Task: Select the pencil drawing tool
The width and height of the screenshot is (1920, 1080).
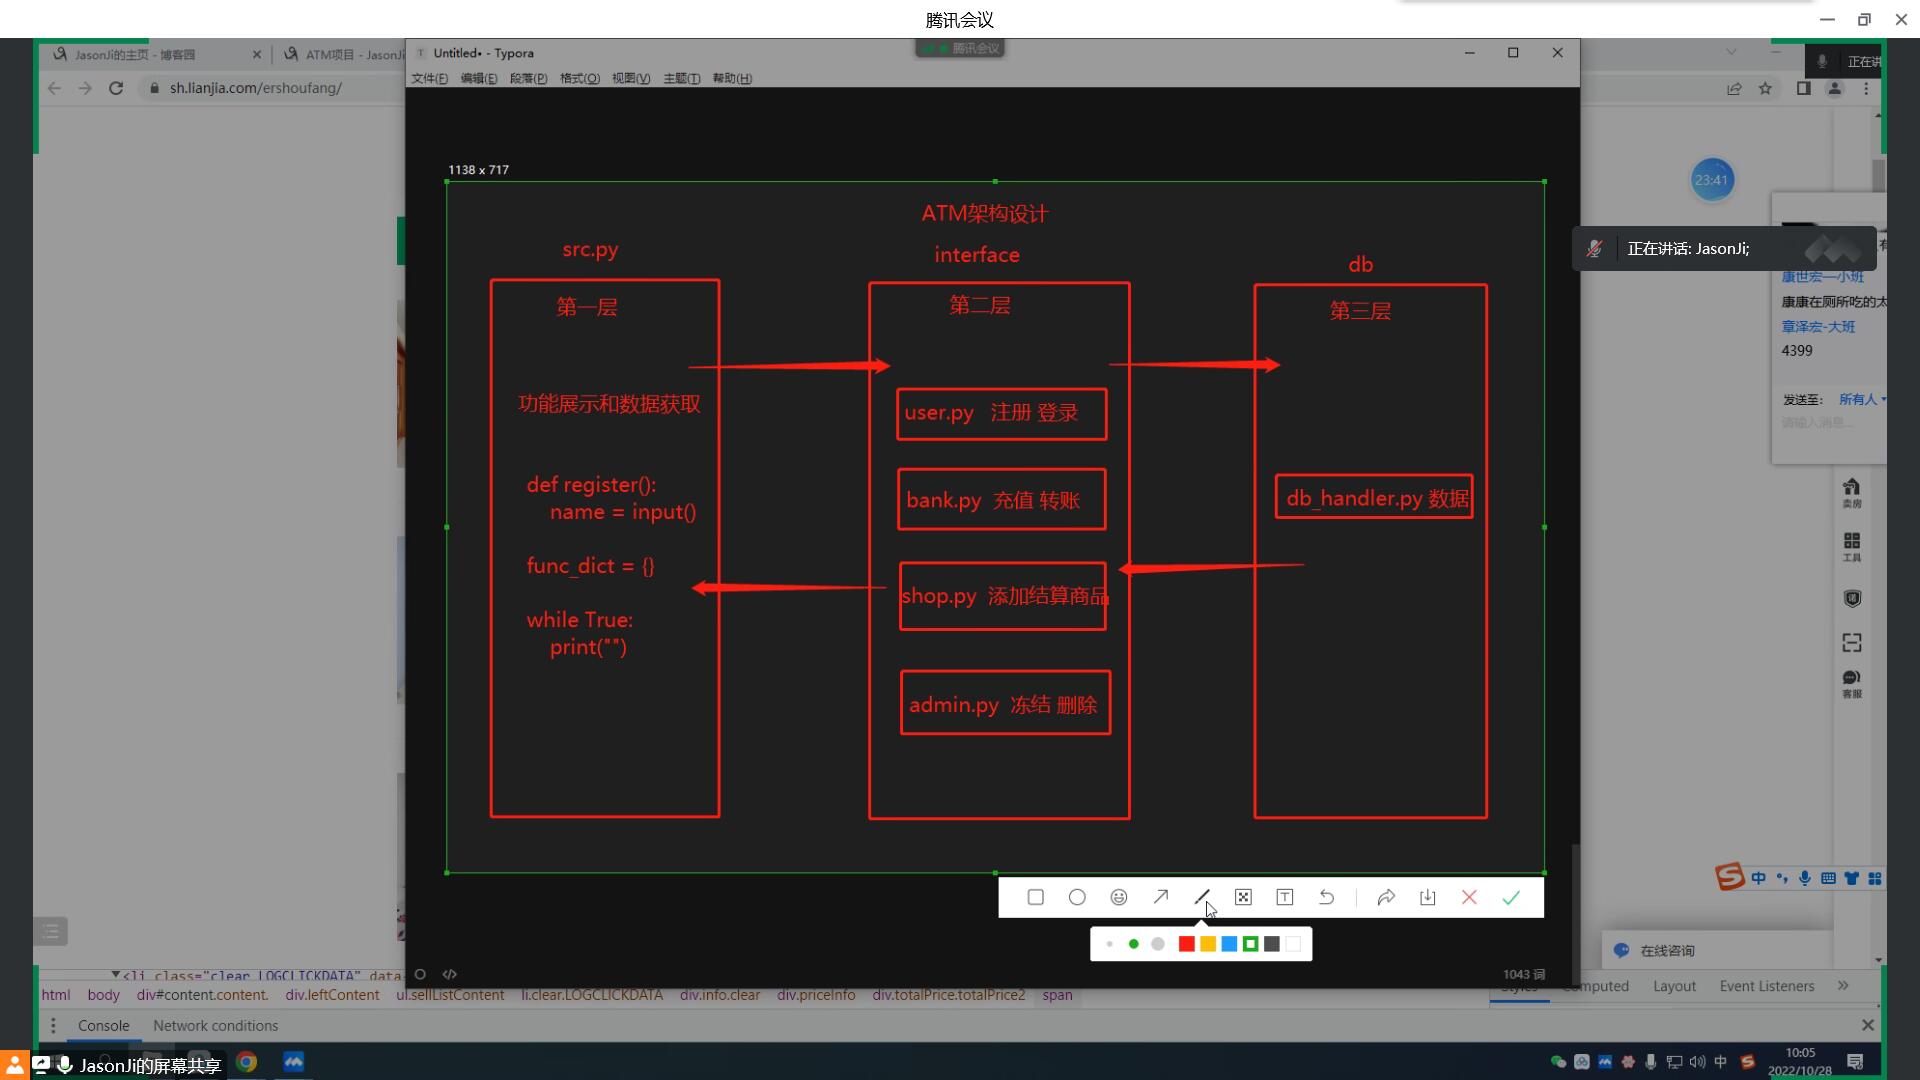Action: pos(1202,898)
